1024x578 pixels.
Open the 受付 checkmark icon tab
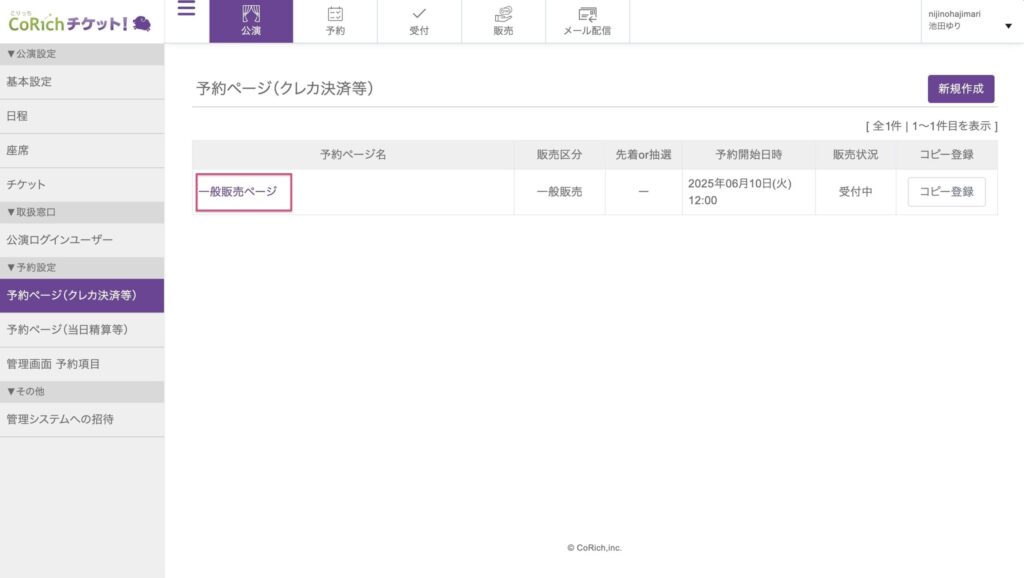tap(419, 21)
